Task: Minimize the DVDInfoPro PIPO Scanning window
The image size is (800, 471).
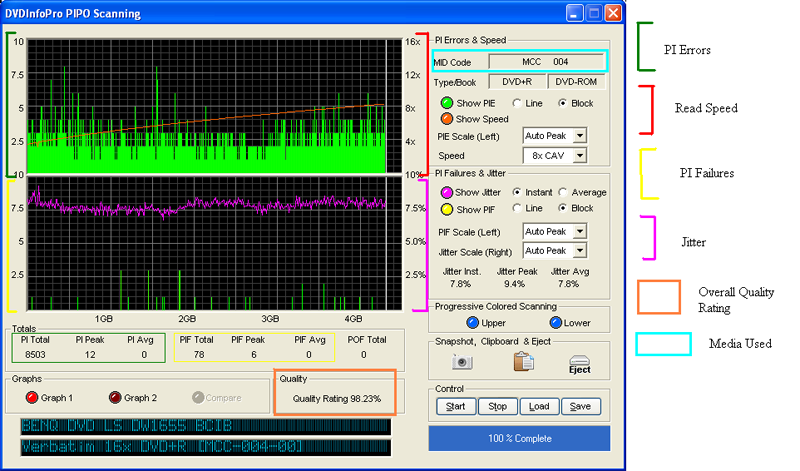Action: click(x=574, y=13)
